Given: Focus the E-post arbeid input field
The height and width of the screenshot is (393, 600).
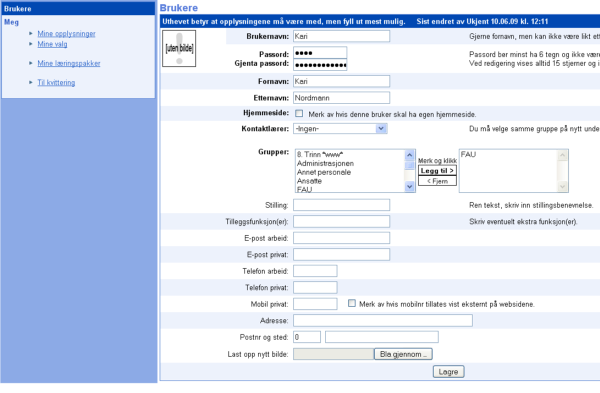Looking at the screenshot, I should point(341,238).
